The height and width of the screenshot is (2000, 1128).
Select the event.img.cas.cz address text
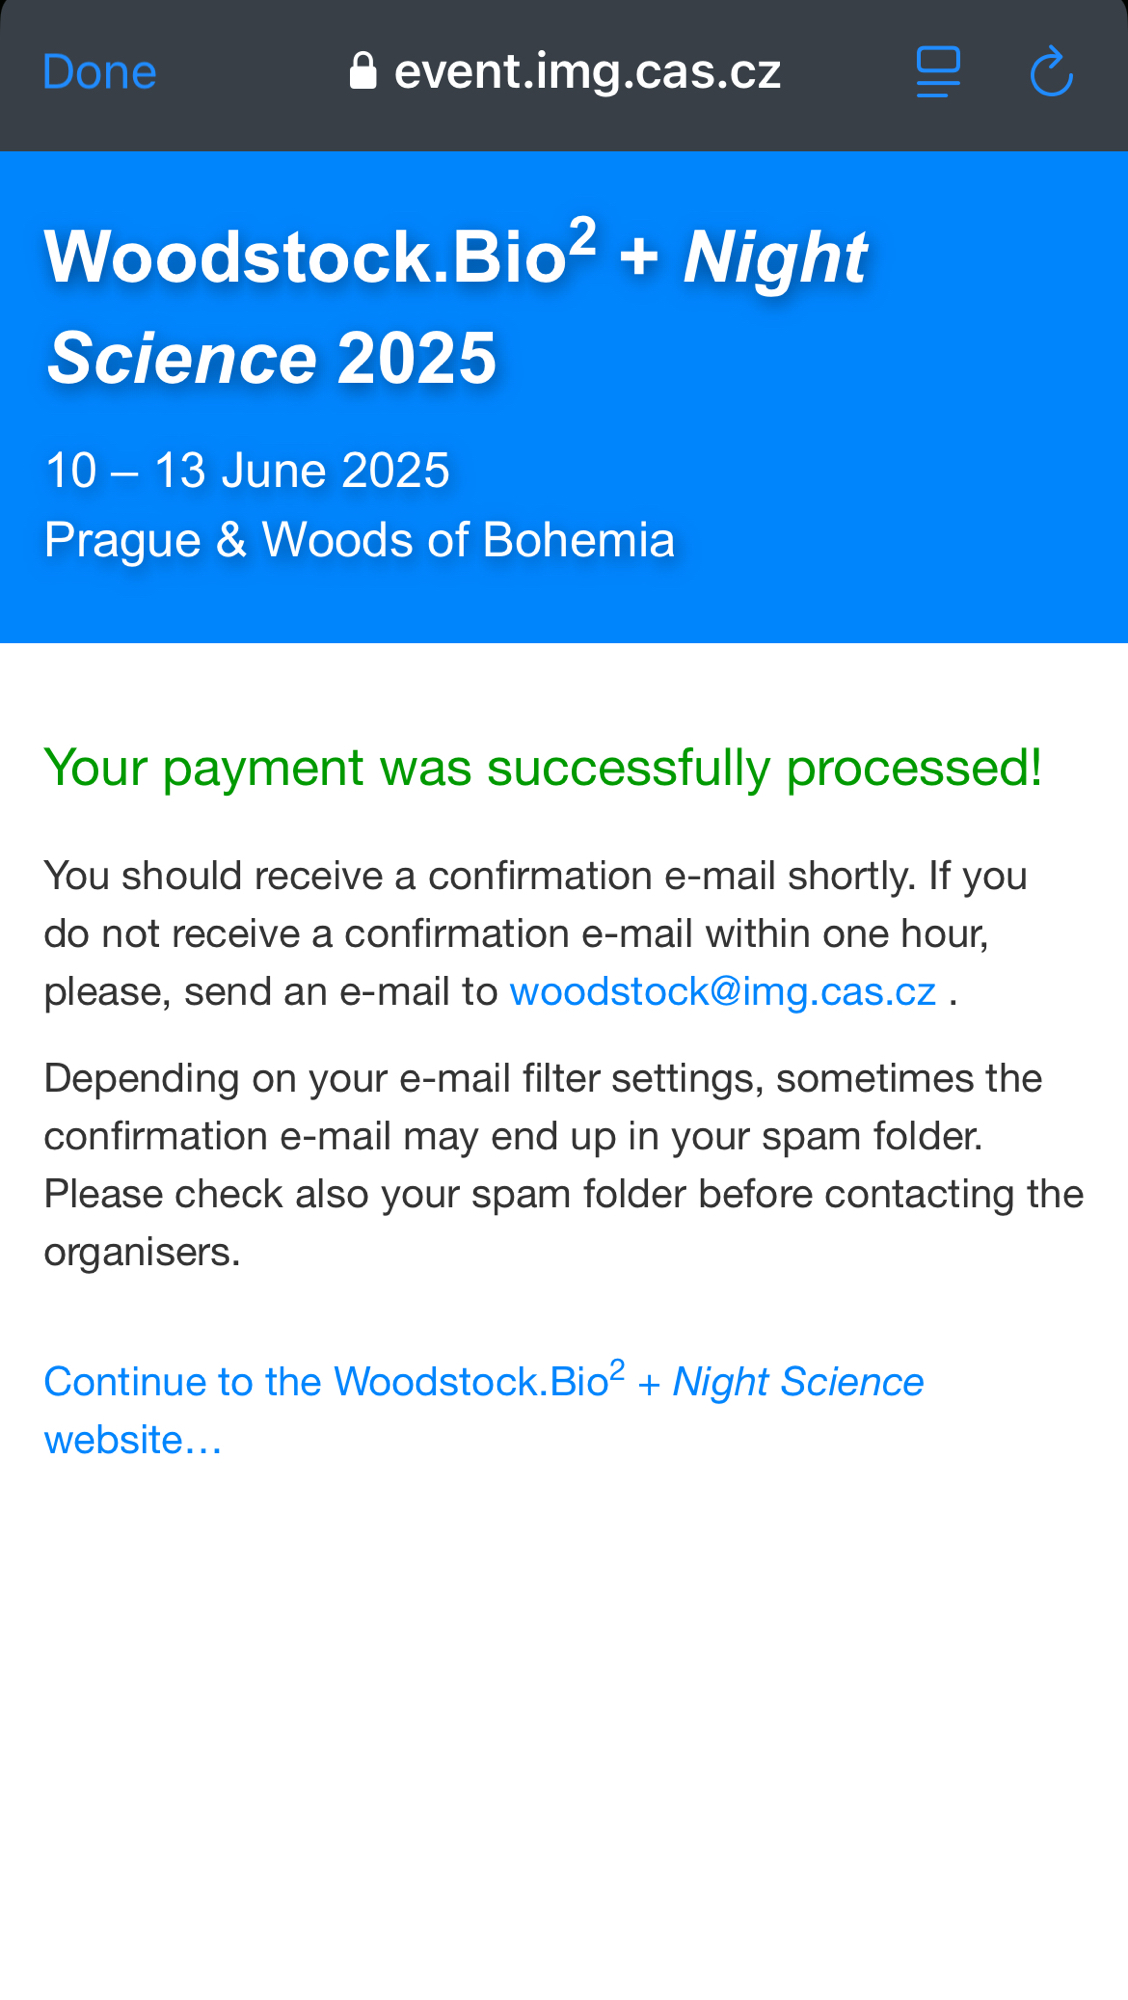coord(587,72)
